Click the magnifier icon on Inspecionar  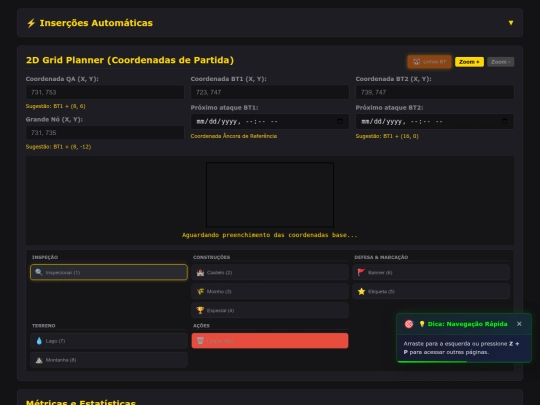(x=39, y=272)
